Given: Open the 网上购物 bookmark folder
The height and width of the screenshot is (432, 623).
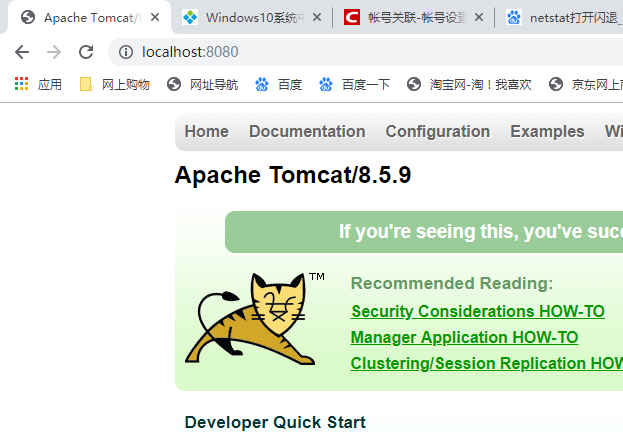Looking at the screenshot, I should point(115,84).
